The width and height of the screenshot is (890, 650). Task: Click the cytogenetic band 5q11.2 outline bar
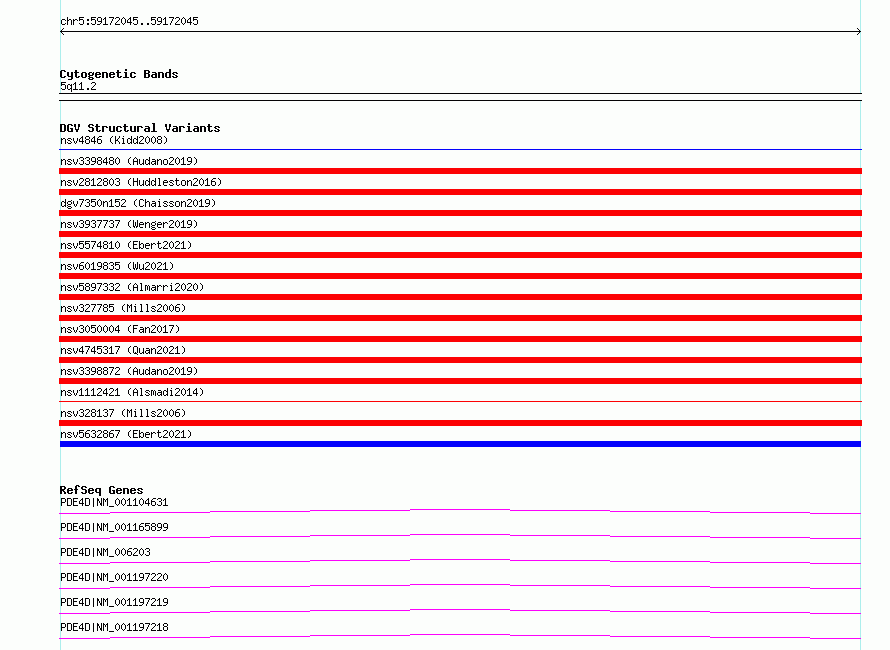click(x=460, y=97)
